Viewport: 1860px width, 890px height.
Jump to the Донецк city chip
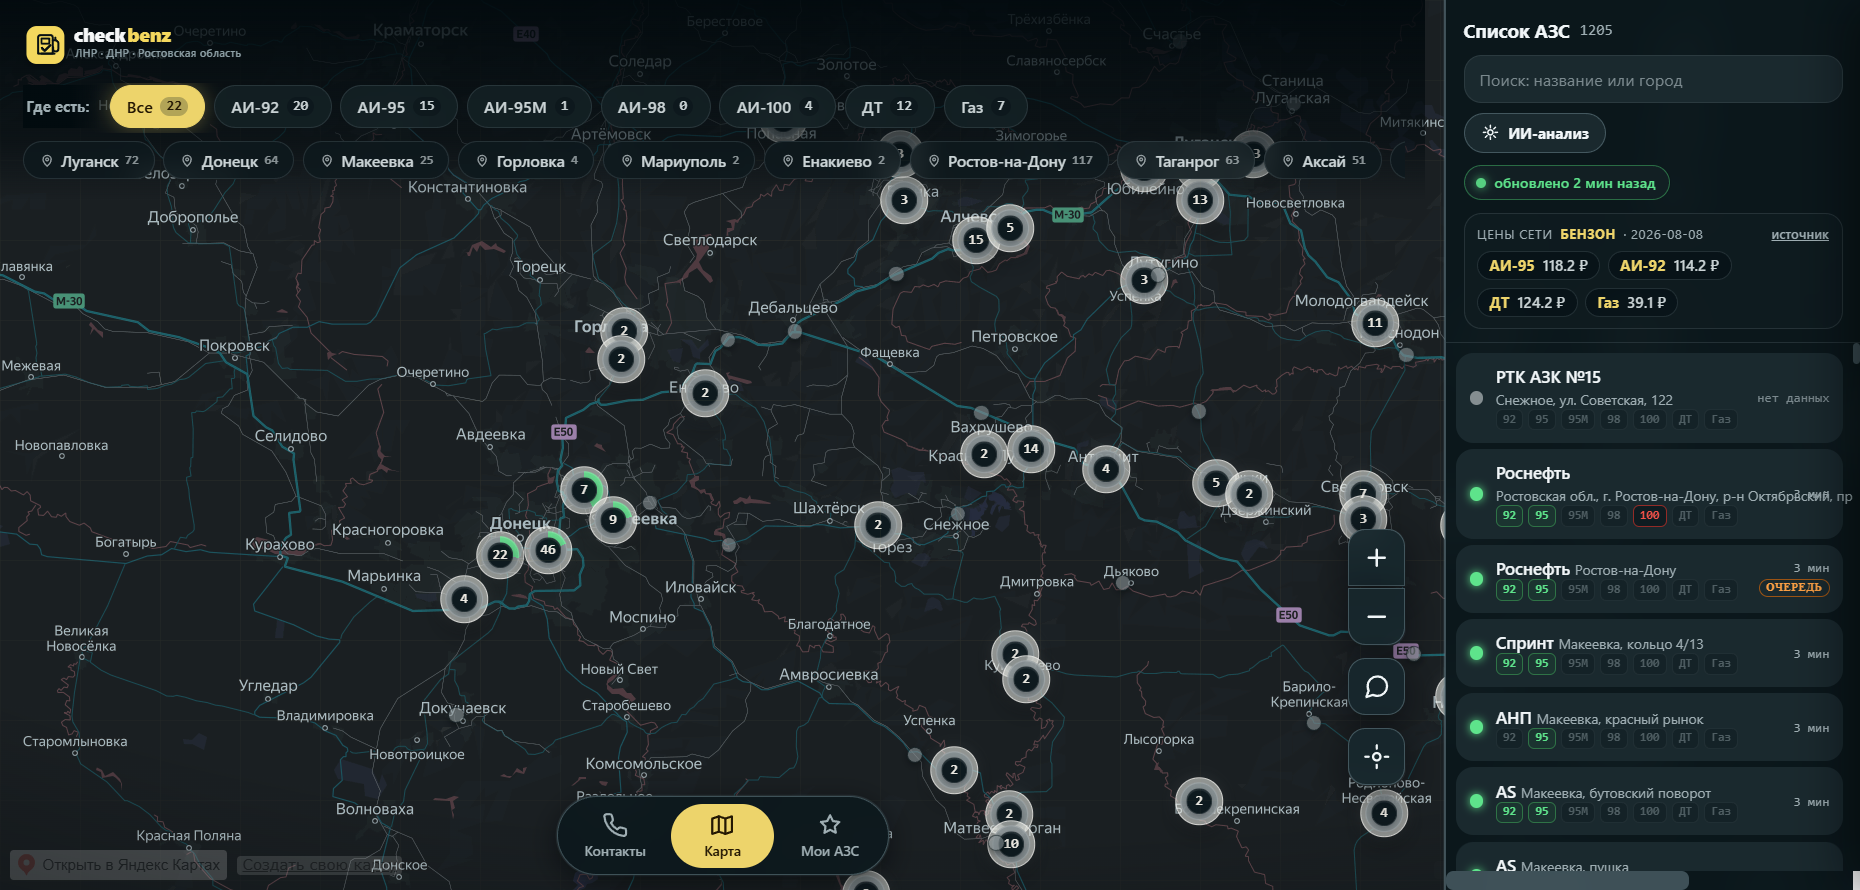click(229, 161)
